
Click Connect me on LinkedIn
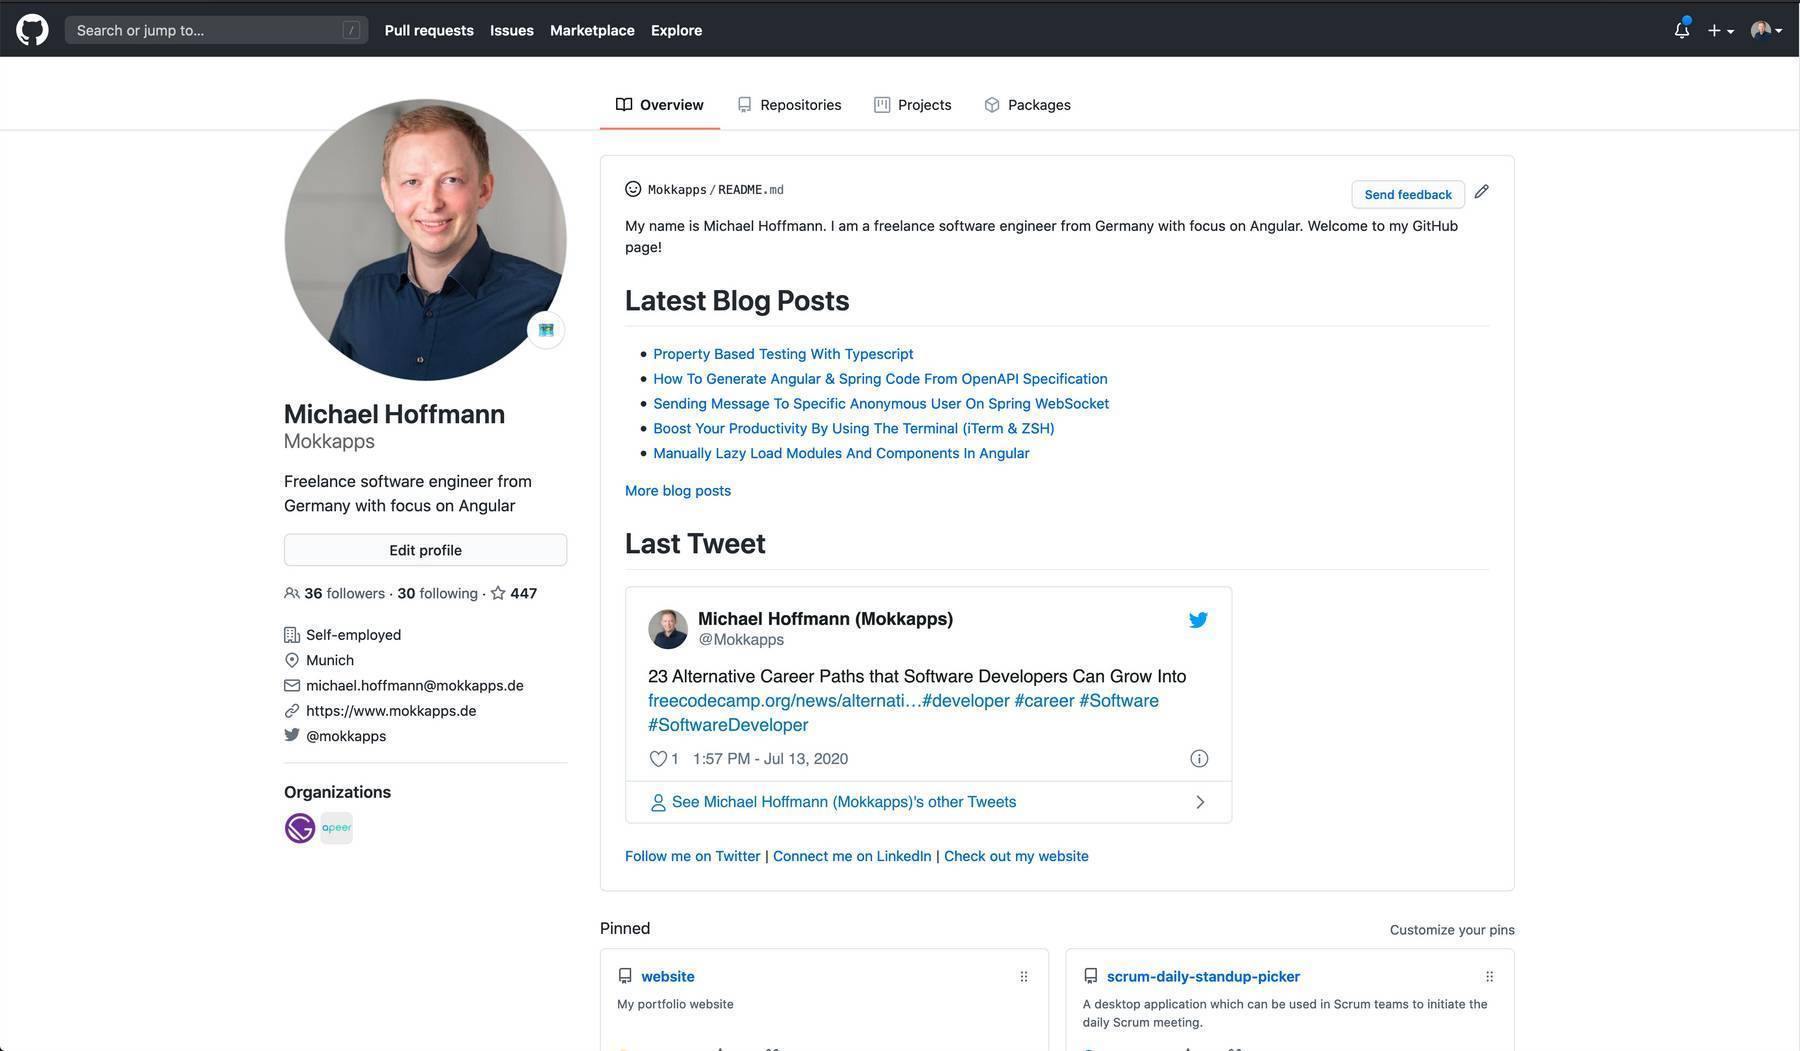[852, 856]
